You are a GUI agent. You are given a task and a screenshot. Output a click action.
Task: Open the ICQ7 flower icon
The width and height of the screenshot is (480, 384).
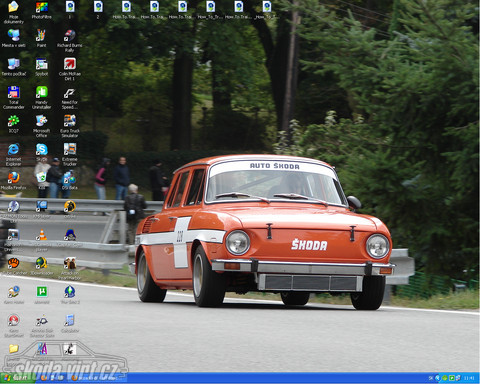pyautogui.click(x=13, y=121)
